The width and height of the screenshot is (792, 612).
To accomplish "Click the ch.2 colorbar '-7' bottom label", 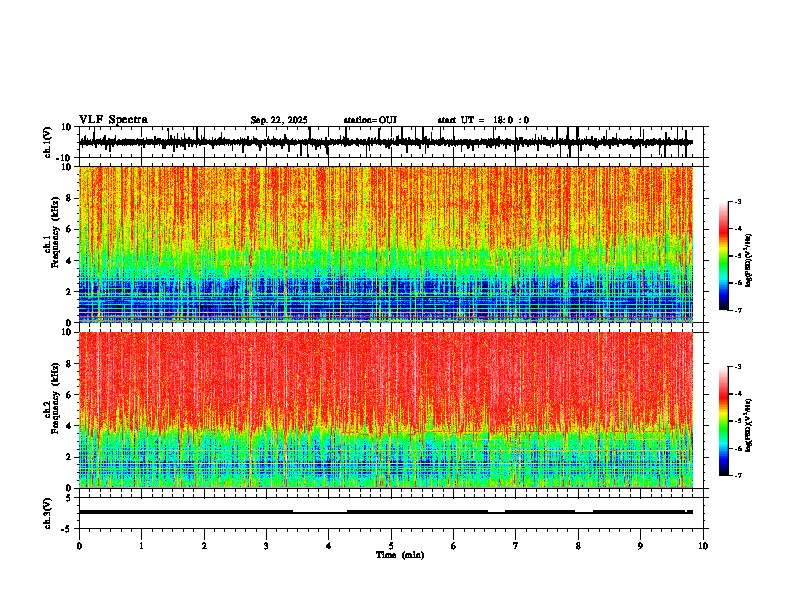I will 738,475.
